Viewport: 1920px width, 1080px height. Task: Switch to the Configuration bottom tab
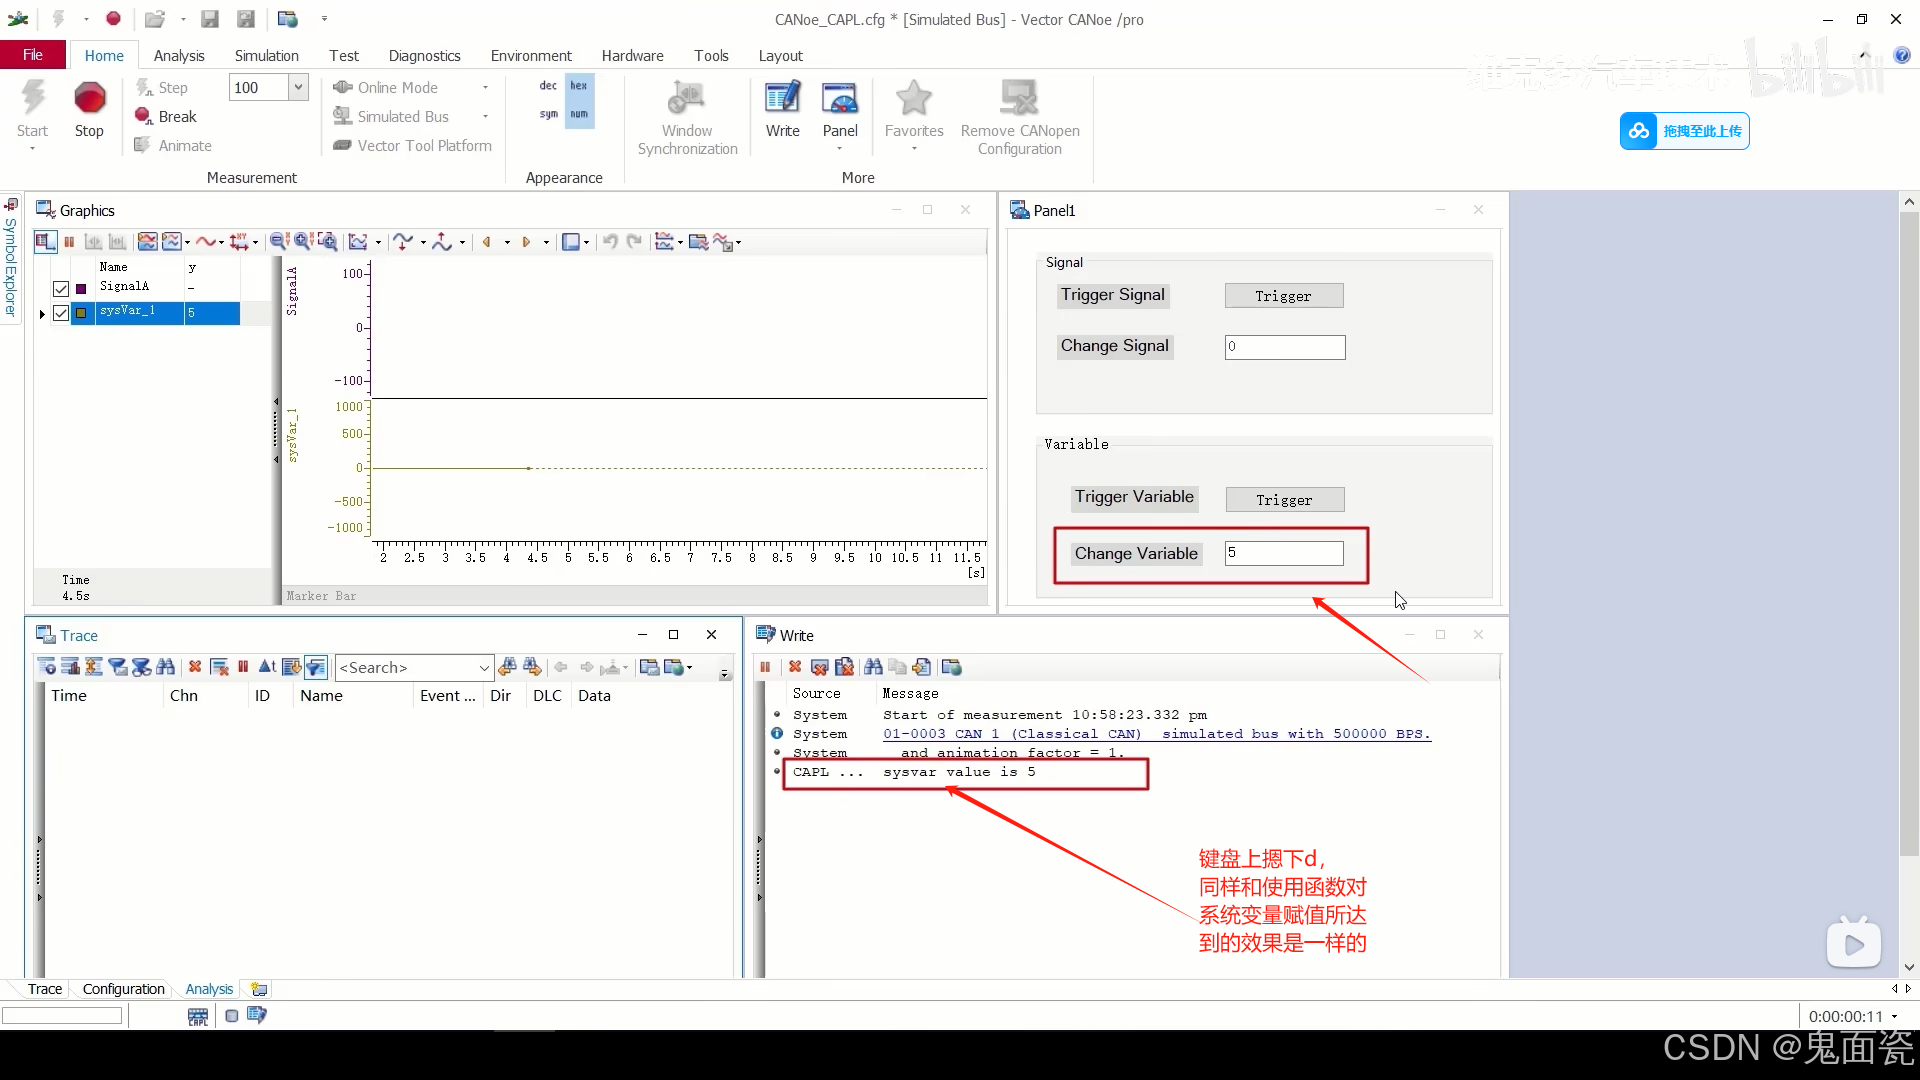coord(123,989)
